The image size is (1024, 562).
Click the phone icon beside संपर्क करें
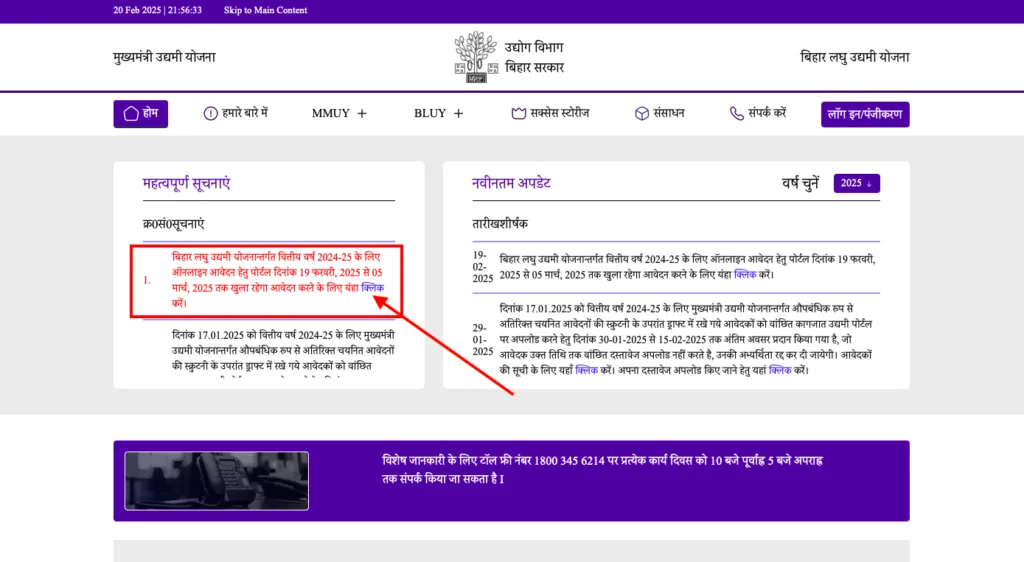pos(737,114)
